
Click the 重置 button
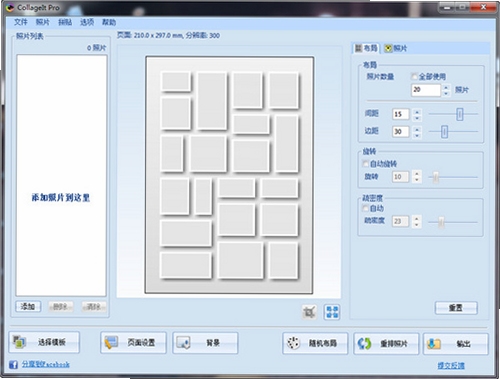pyautogui.click(x=456, y=308)
